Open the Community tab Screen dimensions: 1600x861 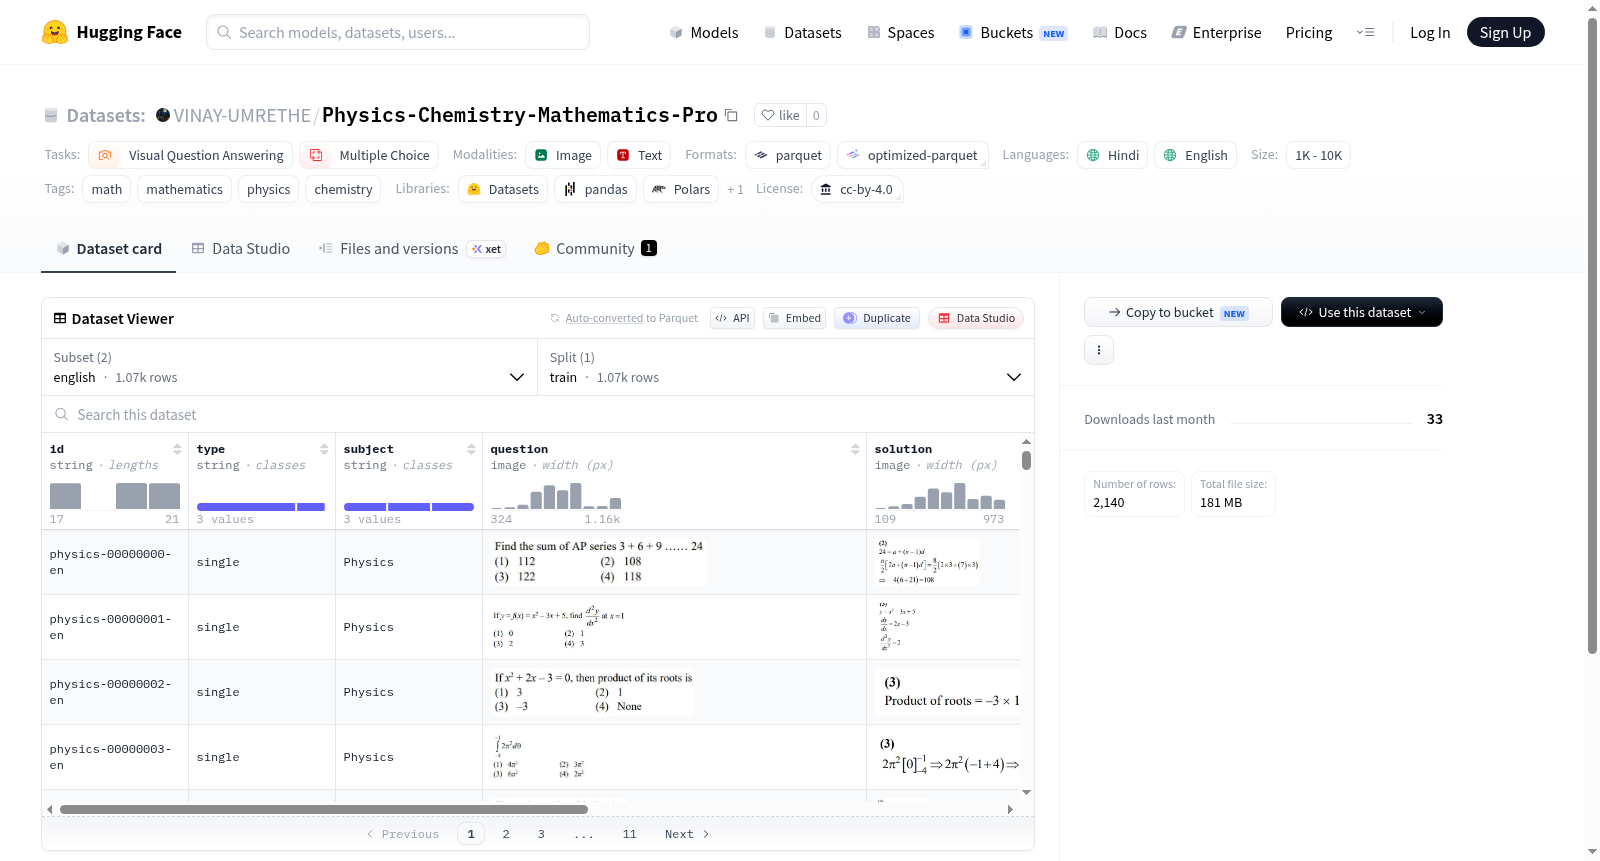[595, 248]
